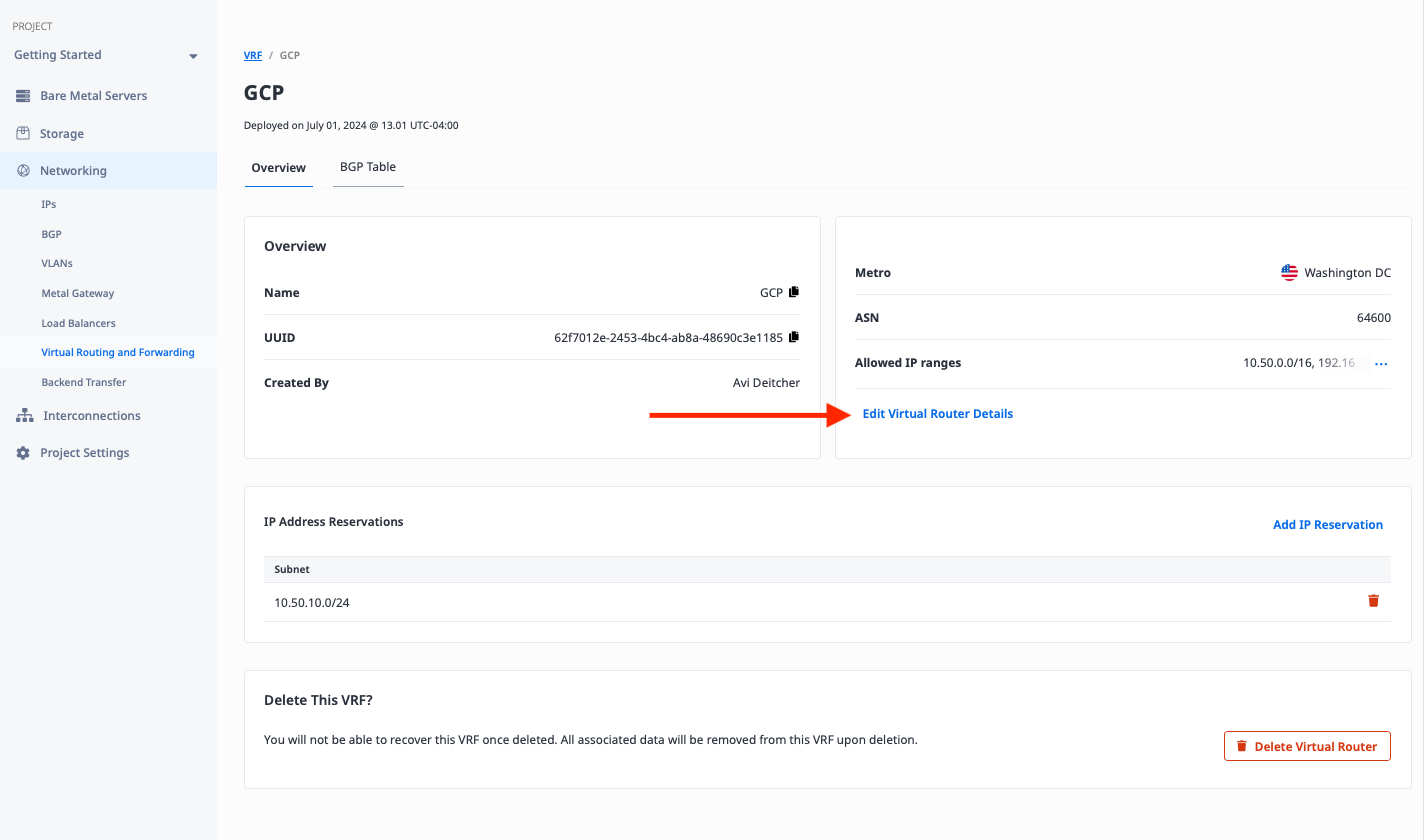
Task: Click the Interconnections hierarchy icon
Action: (24, 415)
